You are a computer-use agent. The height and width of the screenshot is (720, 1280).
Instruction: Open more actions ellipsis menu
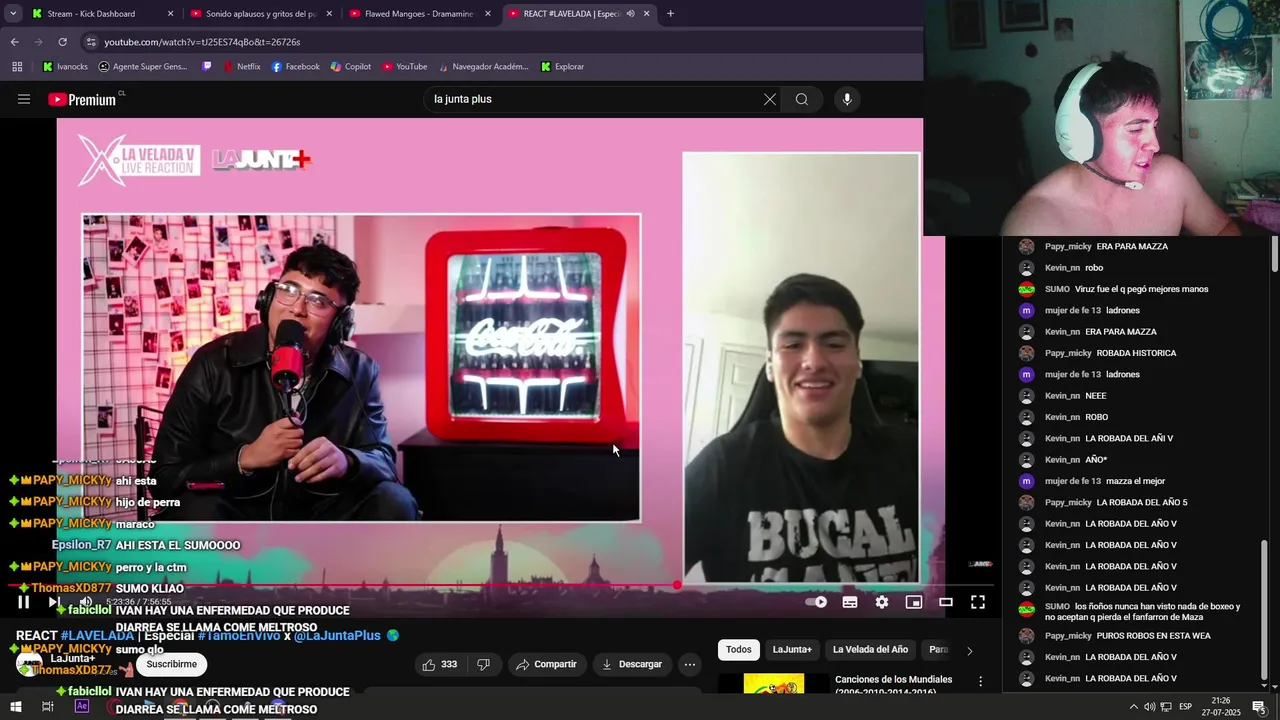[689, 664]
